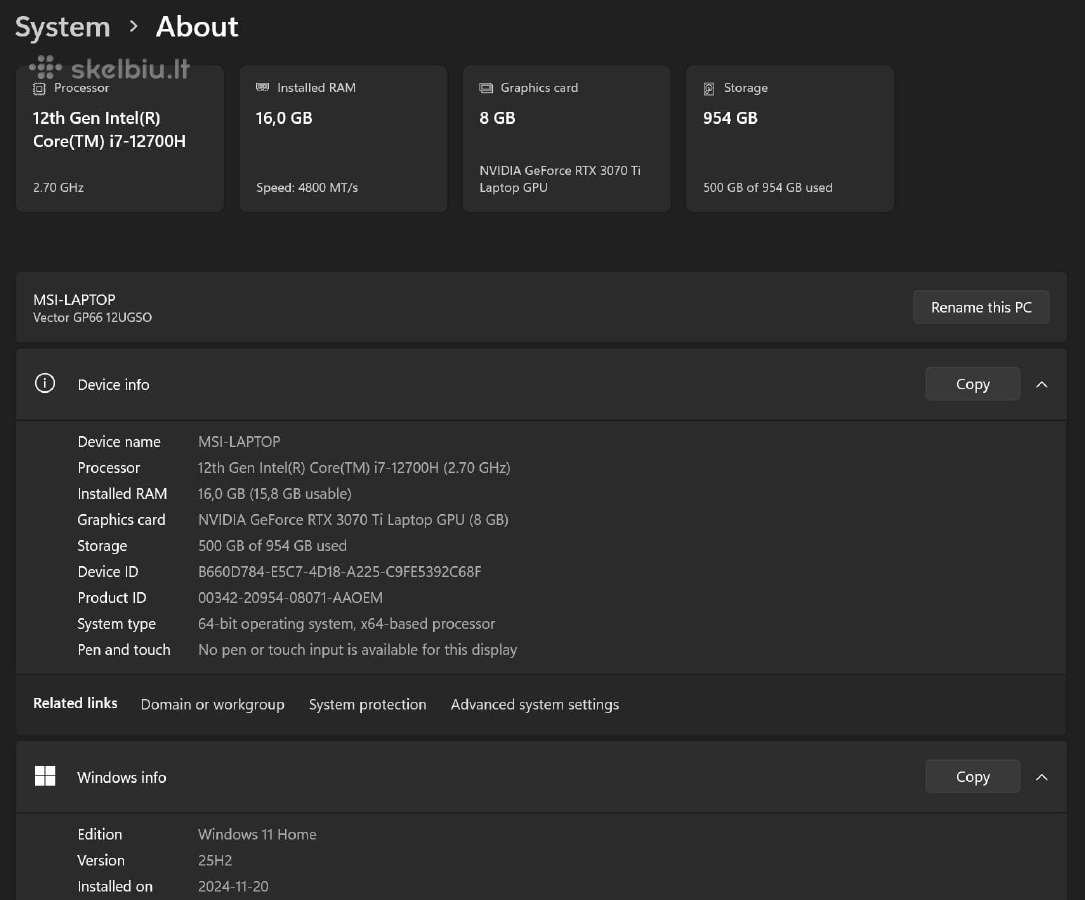Screen dimensions: 1085x900
Task: Click NVIDIA GeForce RTX 3070 Ti Laptop GPU (8 GB) value in Device info
Action: (353, 520)
